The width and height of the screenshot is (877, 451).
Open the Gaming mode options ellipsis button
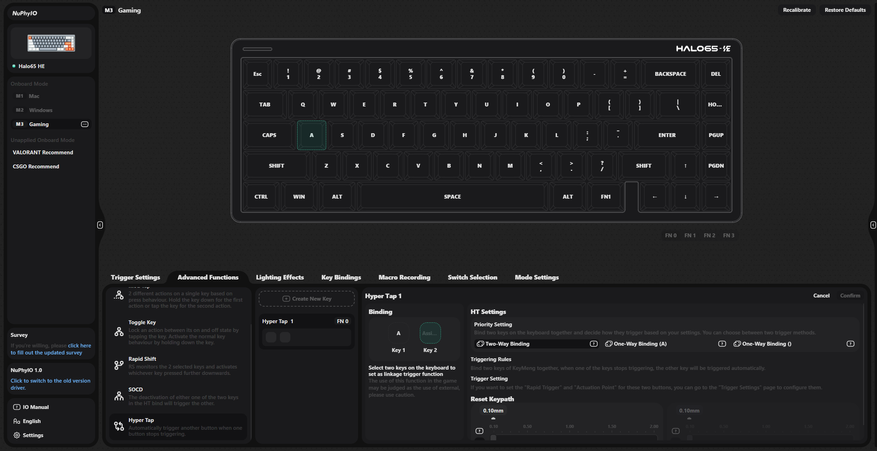84,124
